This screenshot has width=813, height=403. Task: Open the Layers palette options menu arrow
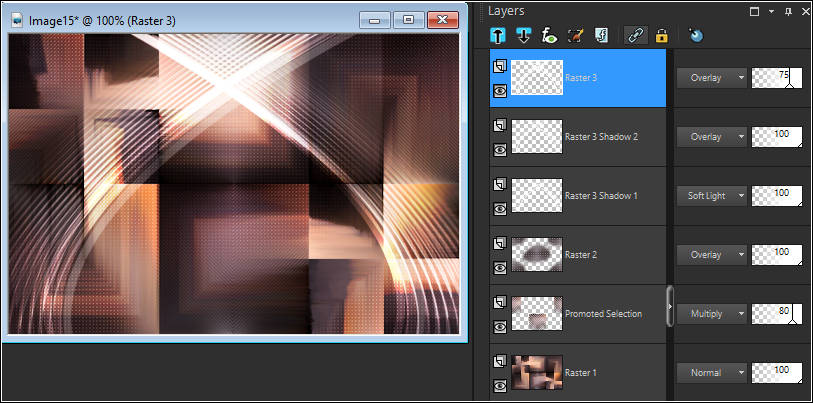point(771,11)
